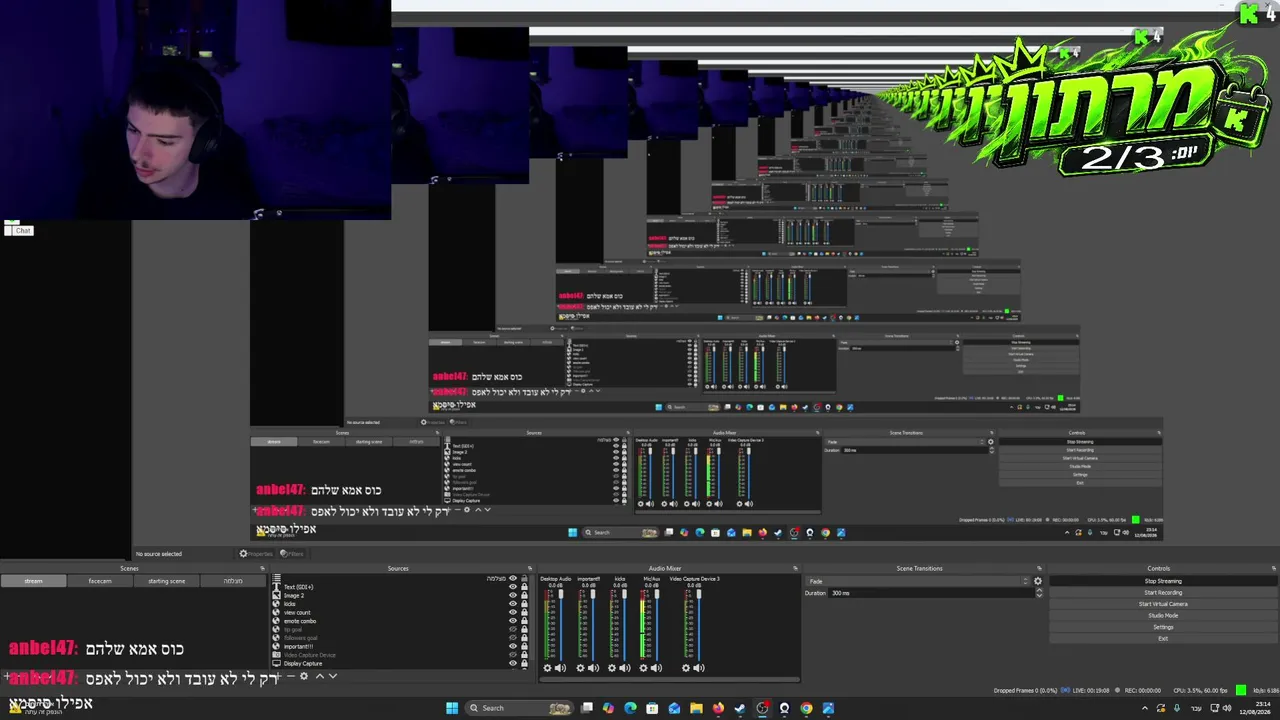Undock the Scene Transitions panel
This screenshot has width=1280, height=720.
[1040, 569]
